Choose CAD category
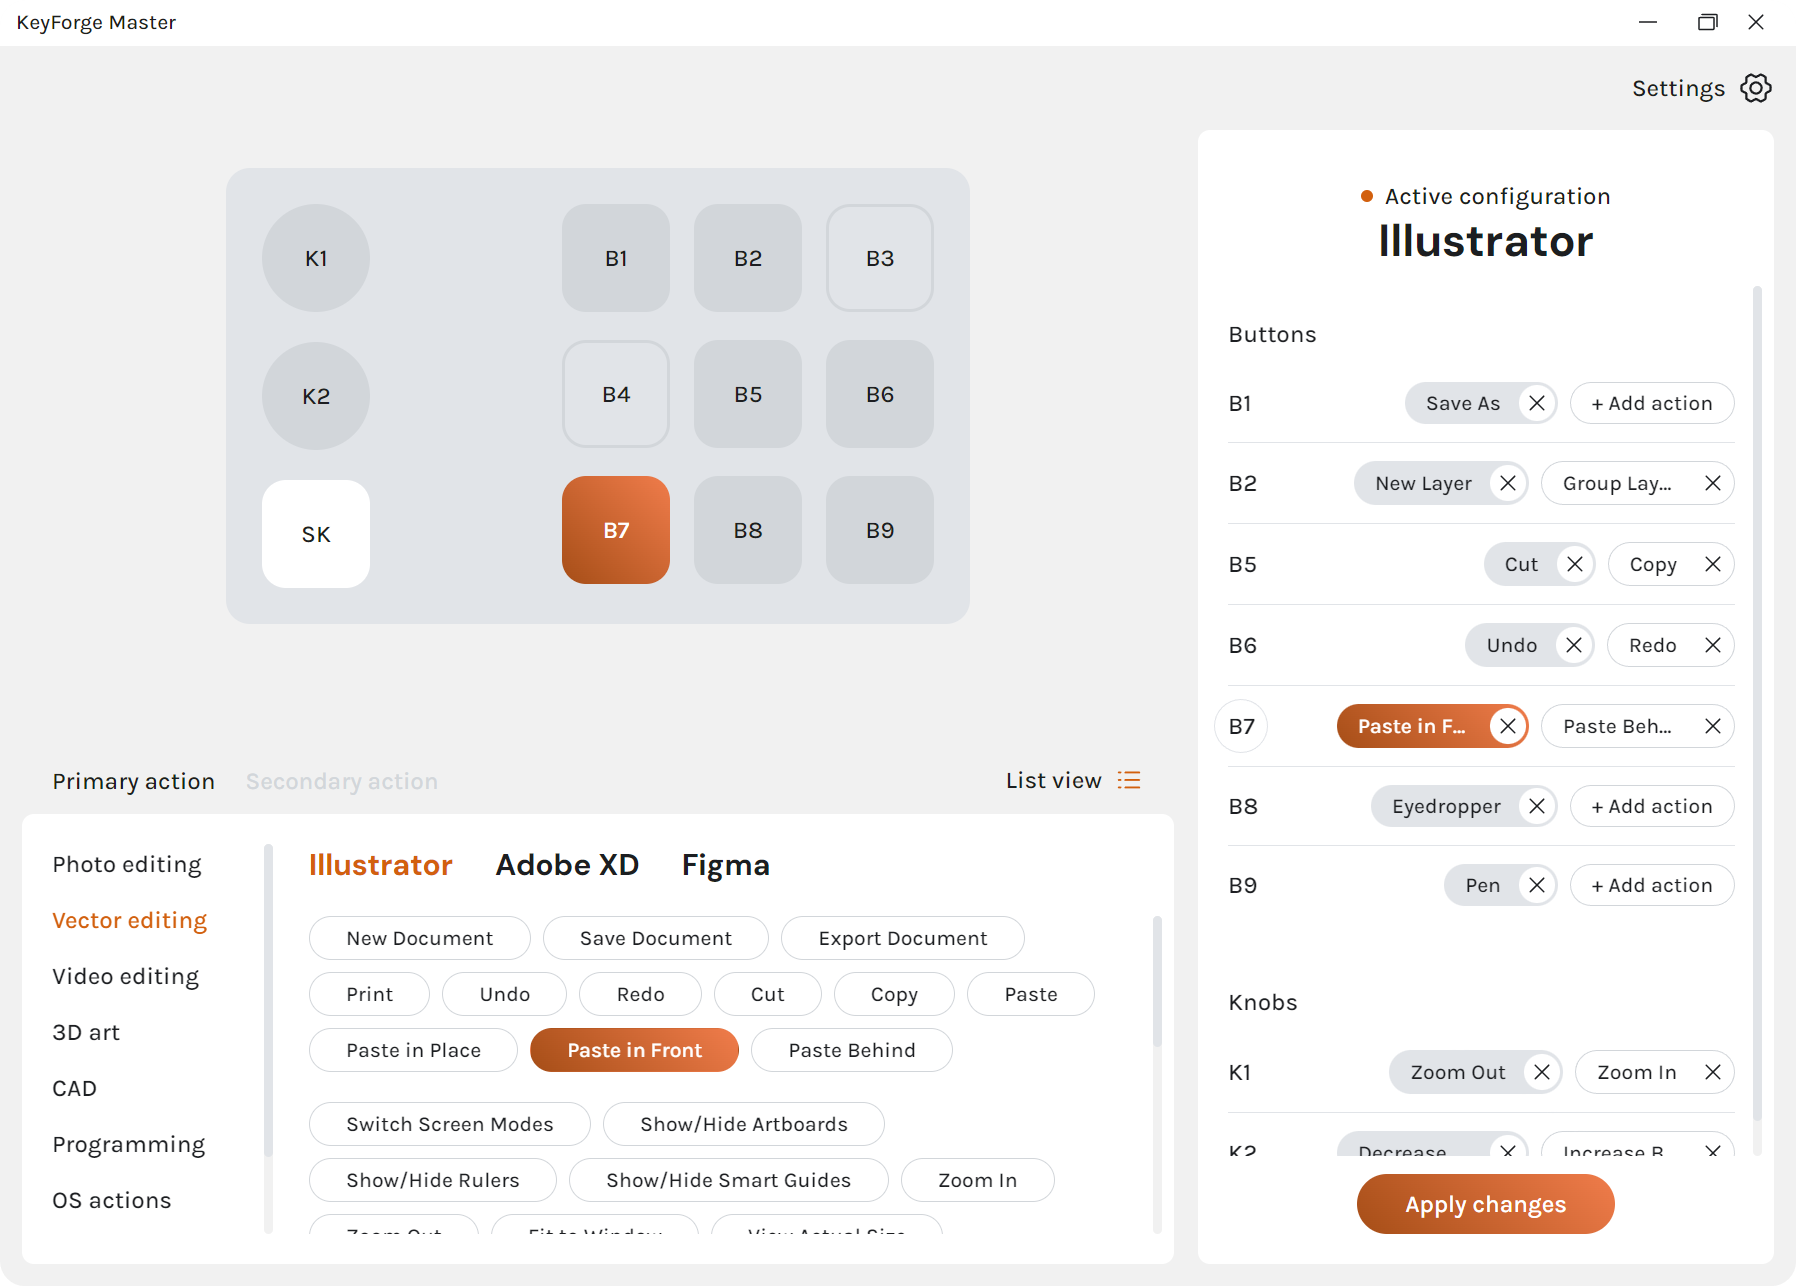1796x1286 pixels. (x=75, y=1088)
